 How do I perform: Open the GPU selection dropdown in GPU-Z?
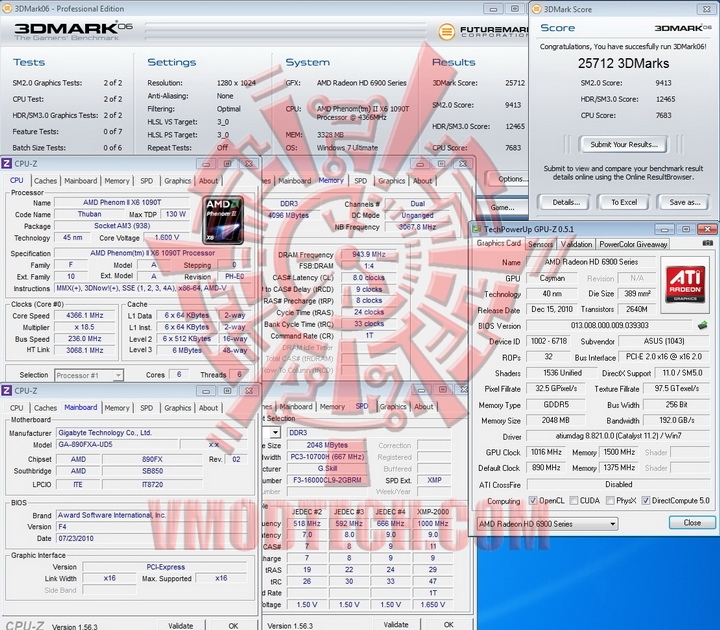click(x=547, y=524)
